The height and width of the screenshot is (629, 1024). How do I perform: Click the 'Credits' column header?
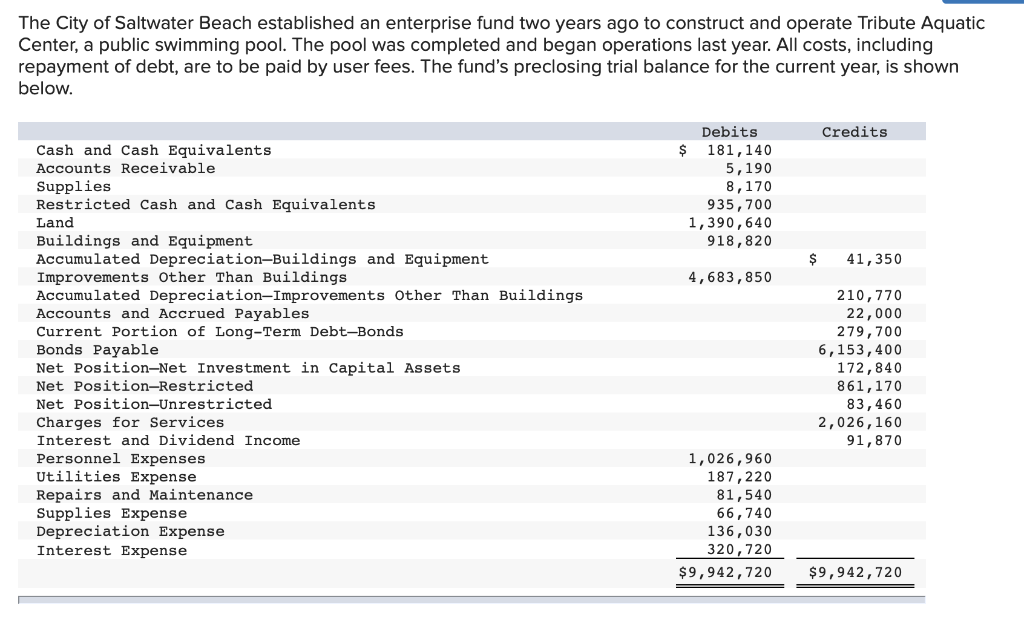[854, 132]
